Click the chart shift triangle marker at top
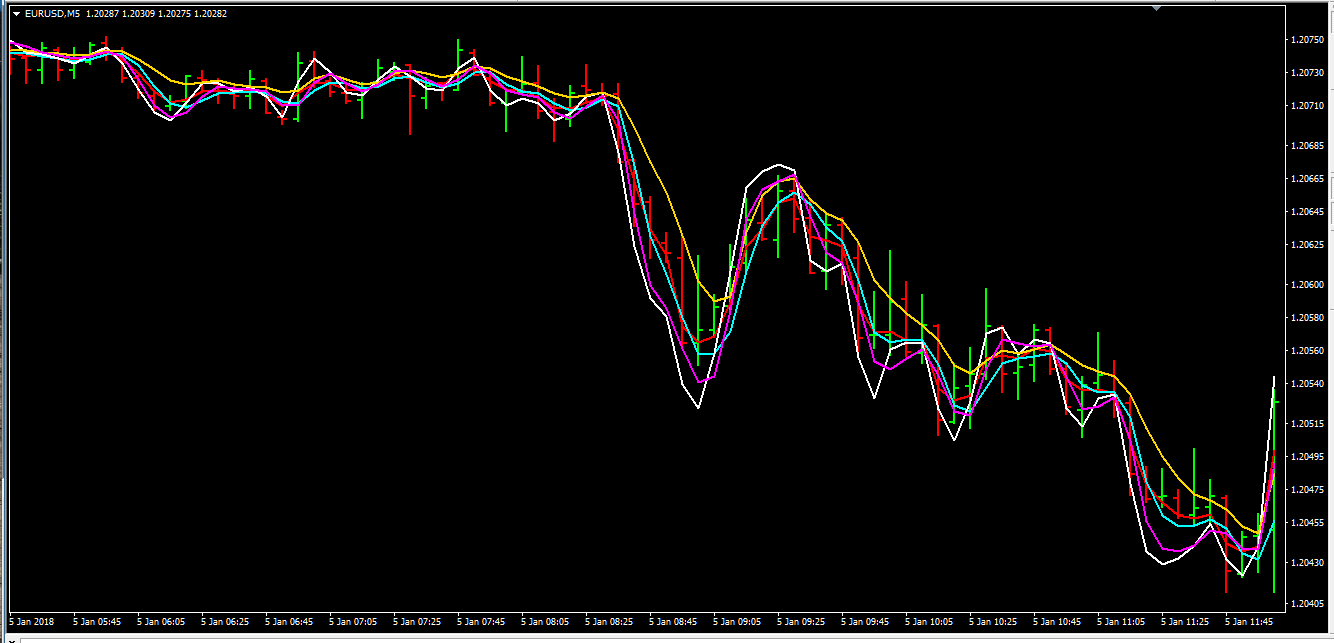 point(1156,9)
